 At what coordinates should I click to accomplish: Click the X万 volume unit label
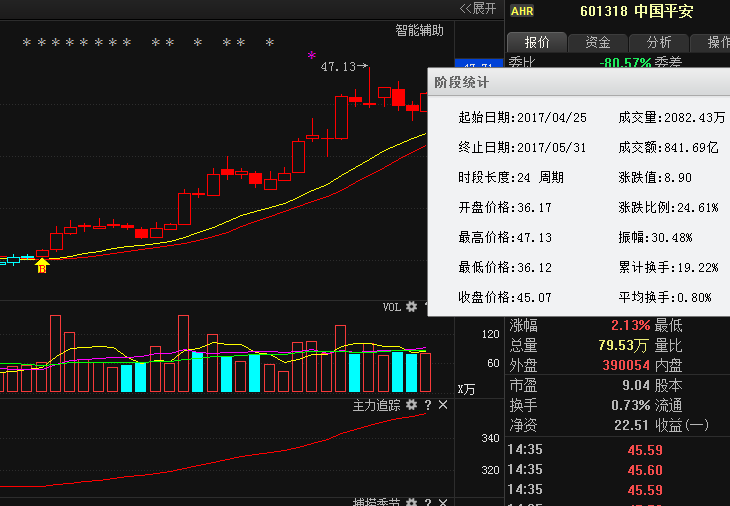click(466, 389)
